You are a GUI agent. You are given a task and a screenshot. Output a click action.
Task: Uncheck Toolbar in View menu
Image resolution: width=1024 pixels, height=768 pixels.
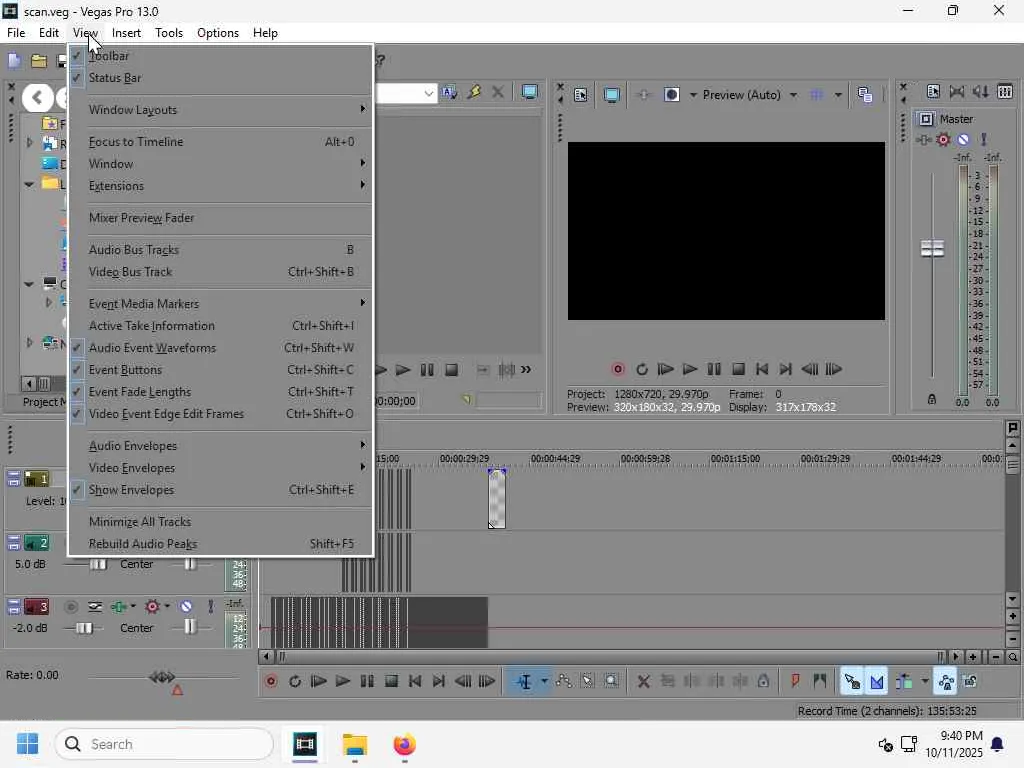point(221,56)
